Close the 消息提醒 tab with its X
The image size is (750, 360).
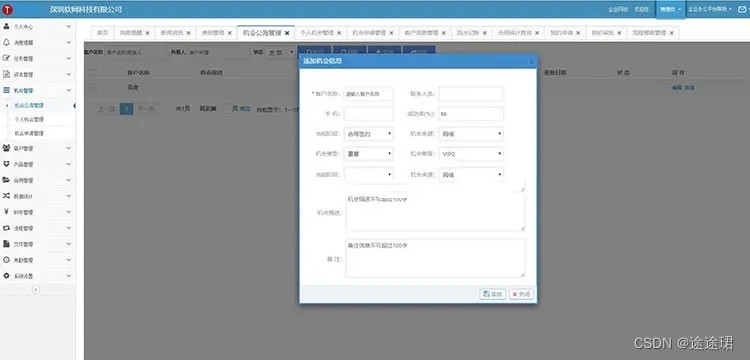pyautogui.click(x=147, y=33)
